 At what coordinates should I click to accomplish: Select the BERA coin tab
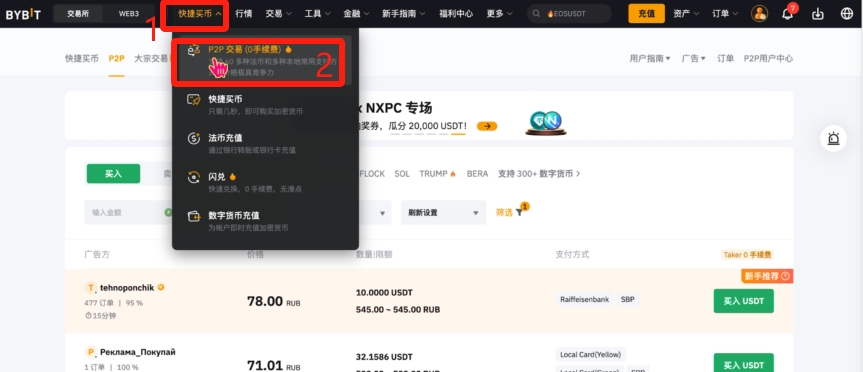pos(477,174)
